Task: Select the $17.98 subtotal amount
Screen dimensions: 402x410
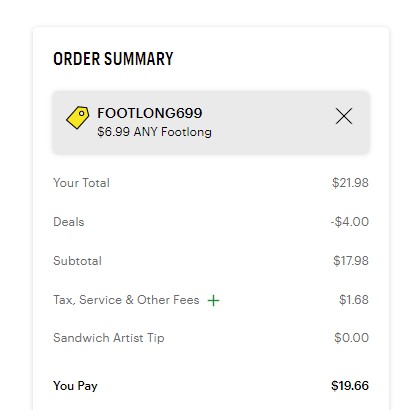Action: 351,261
